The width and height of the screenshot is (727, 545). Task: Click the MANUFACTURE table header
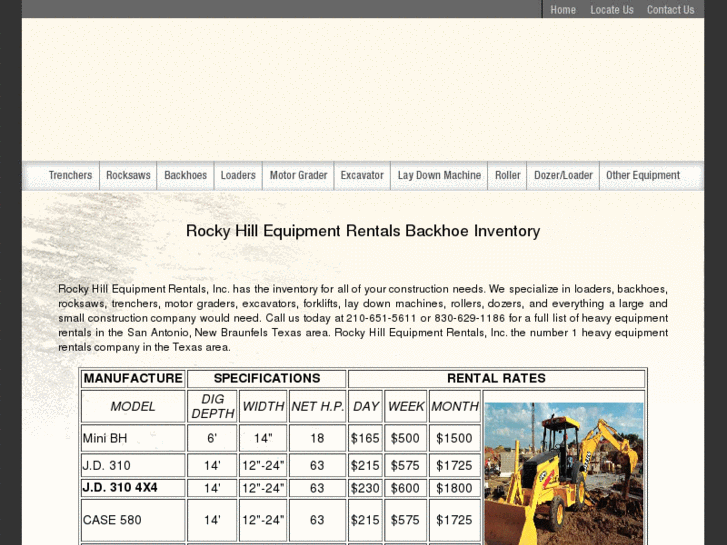click(x=133, y=378)
